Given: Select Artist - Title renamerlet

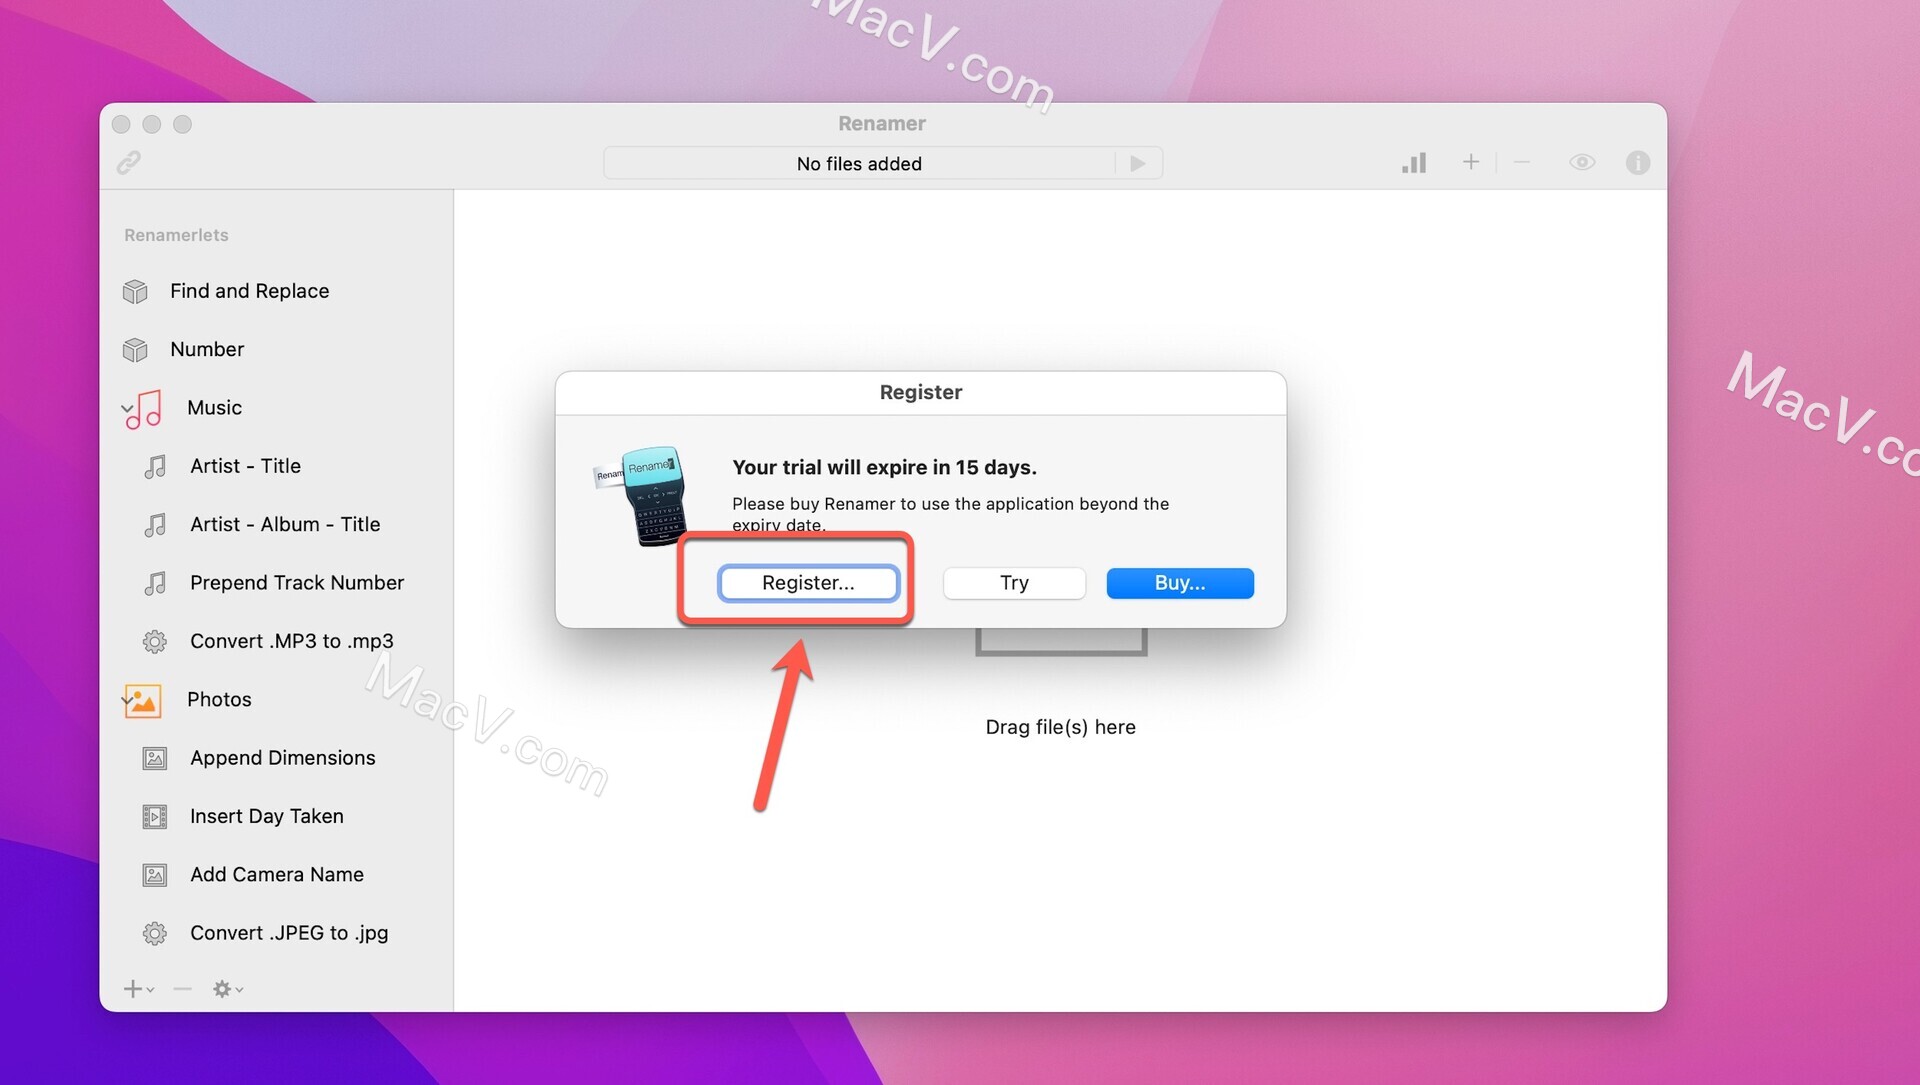Looking at the screenshot, I should pyautogui.click(x=245, y=466).
